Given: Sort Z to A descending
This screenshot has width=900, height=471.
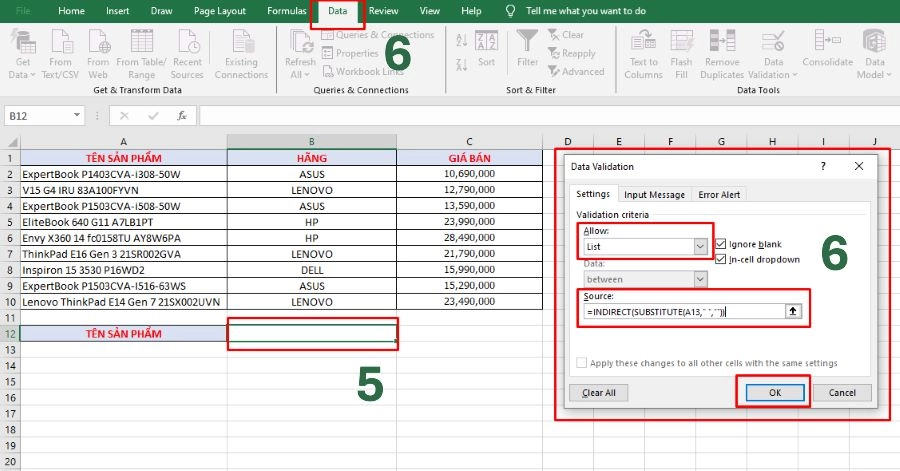Looking at the screenshot, I should 461,64.
